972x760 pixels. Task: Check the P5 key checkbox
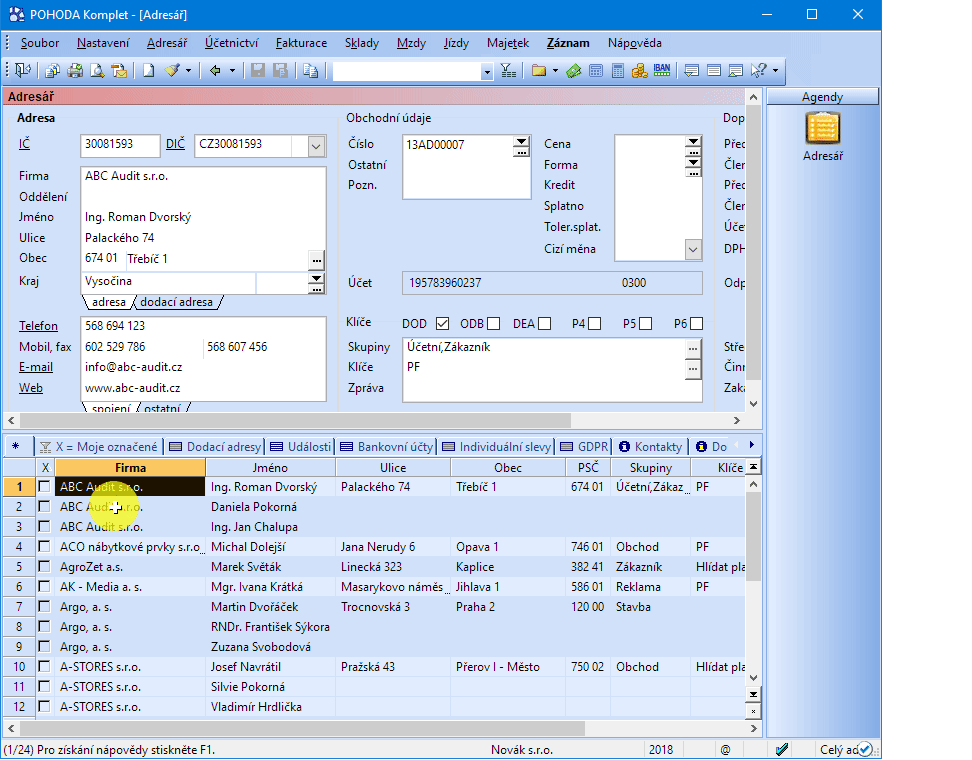pyautogui.click(x=645, y=324)
